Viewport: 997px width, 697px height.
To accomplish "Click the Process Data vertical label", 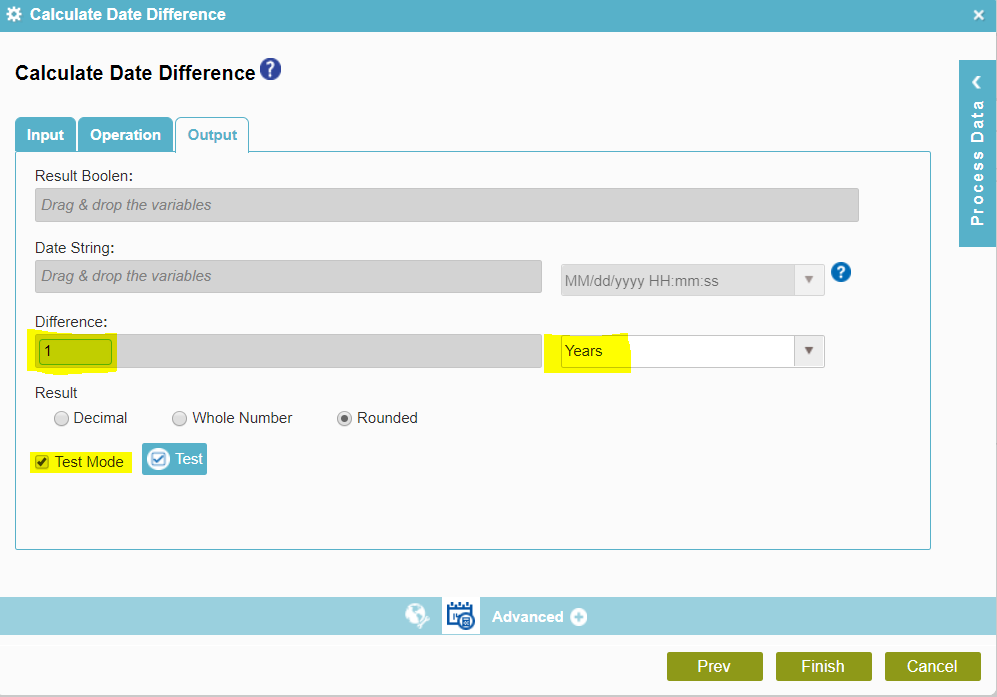I will click(977, 162).
